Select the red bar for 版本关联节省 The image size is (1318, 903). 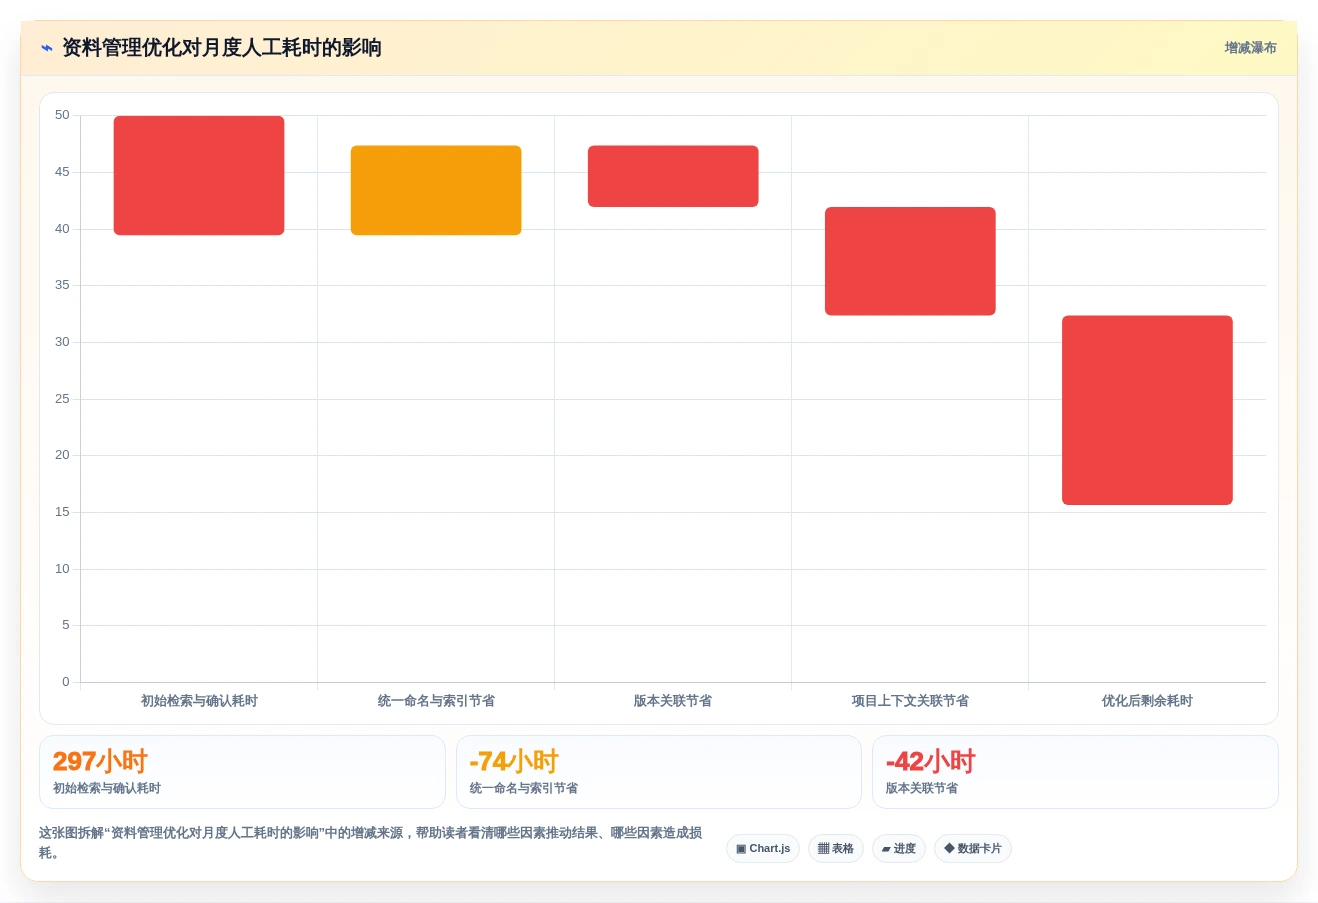(x=673, y=176)
